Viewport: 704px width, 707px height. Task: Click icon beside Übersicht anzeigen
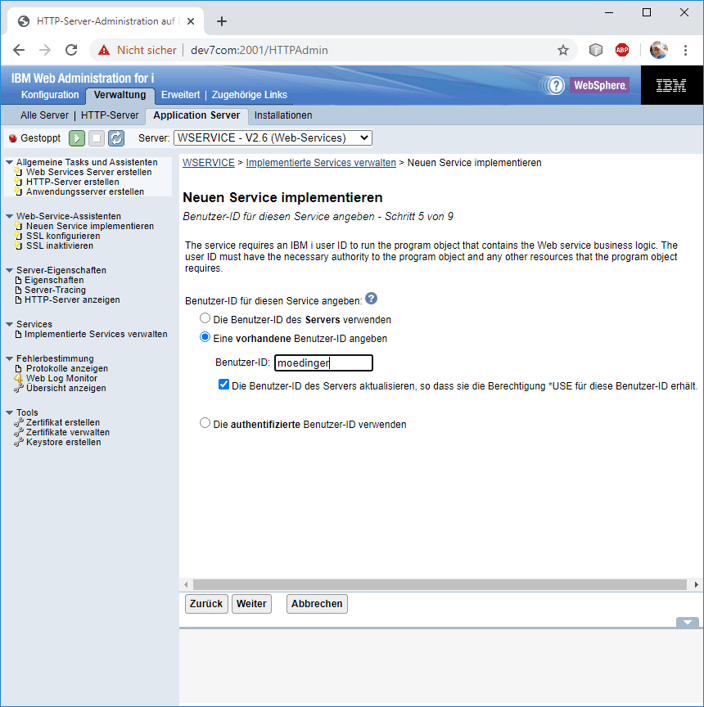pos(18,388)
